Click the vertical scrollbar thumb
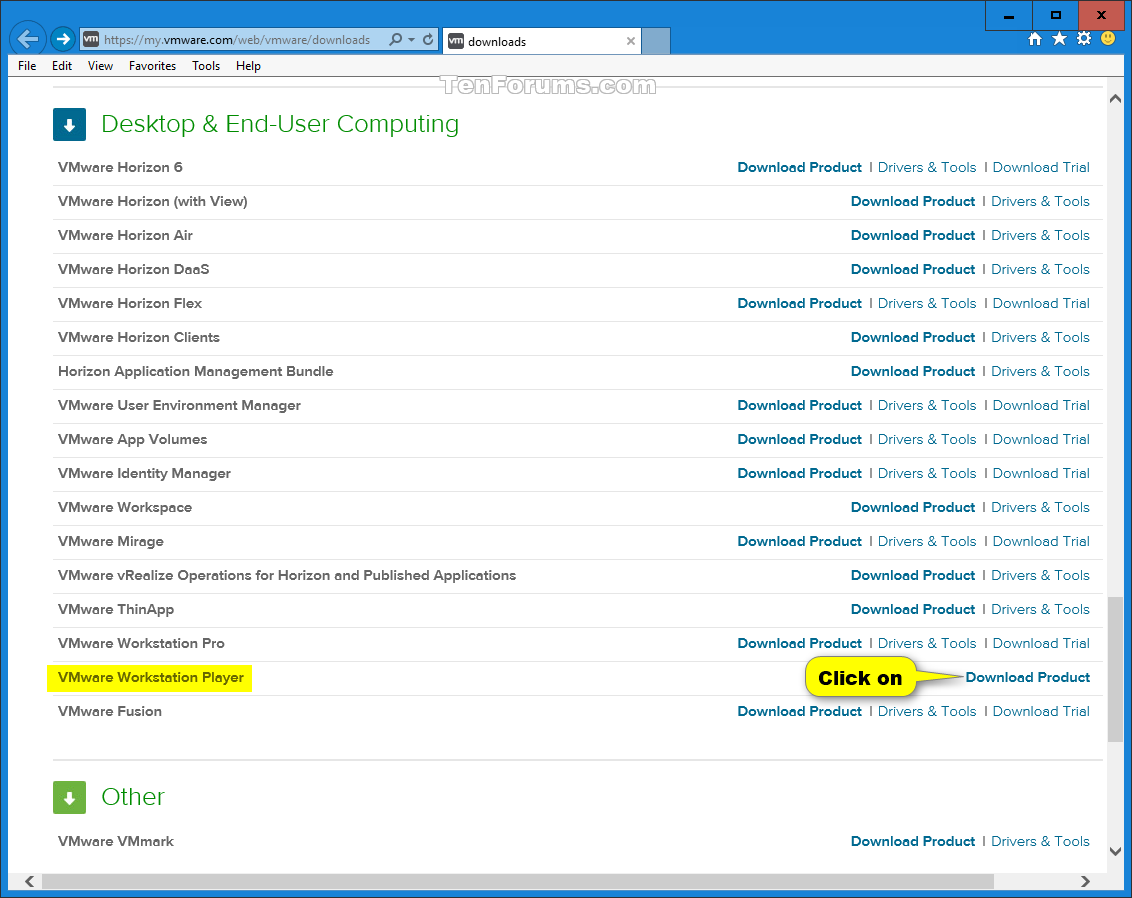Screen dimensions: 1132x898 point(1115,668)
